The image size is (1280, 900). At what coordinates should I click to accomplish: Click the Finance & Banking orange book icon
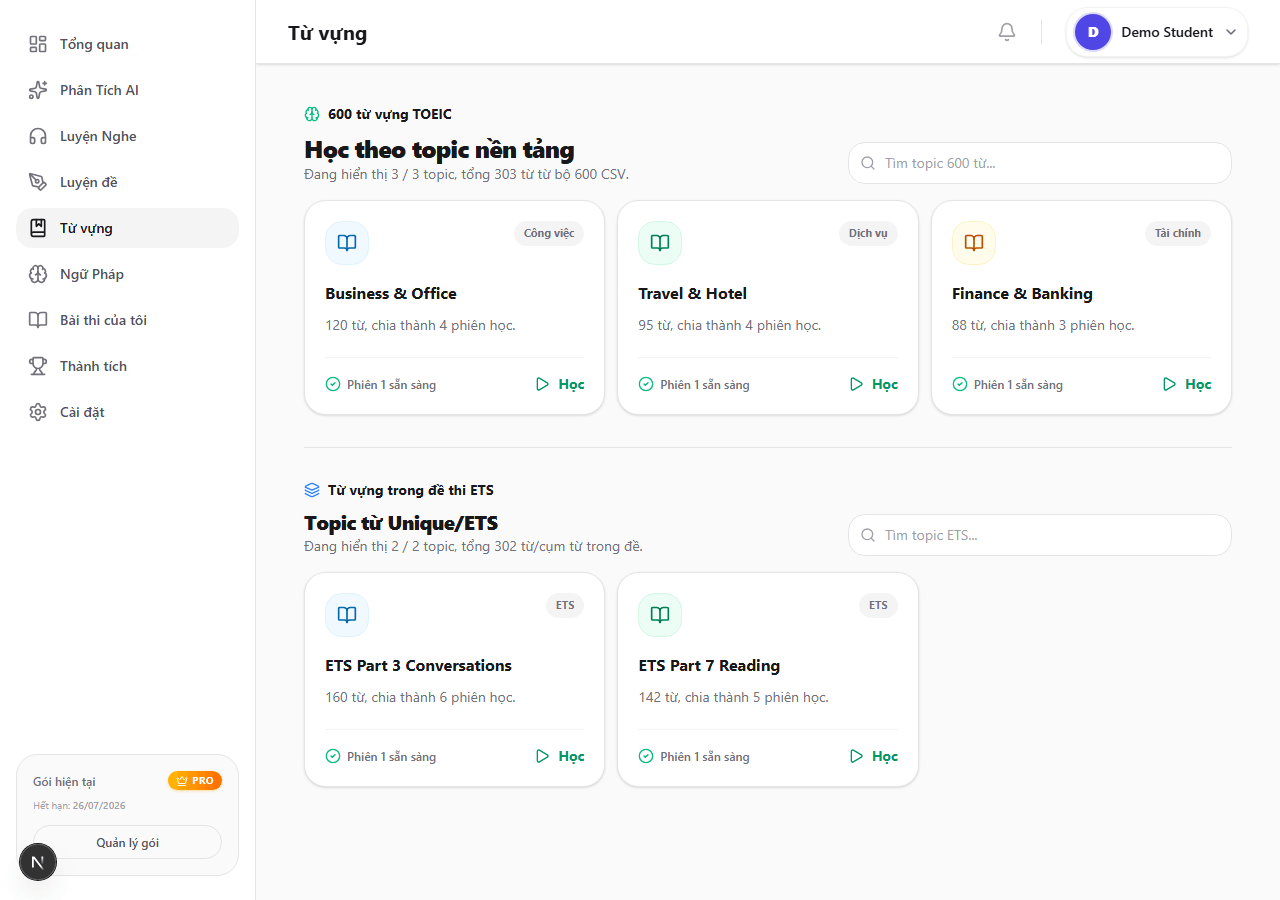pos(974,243)
